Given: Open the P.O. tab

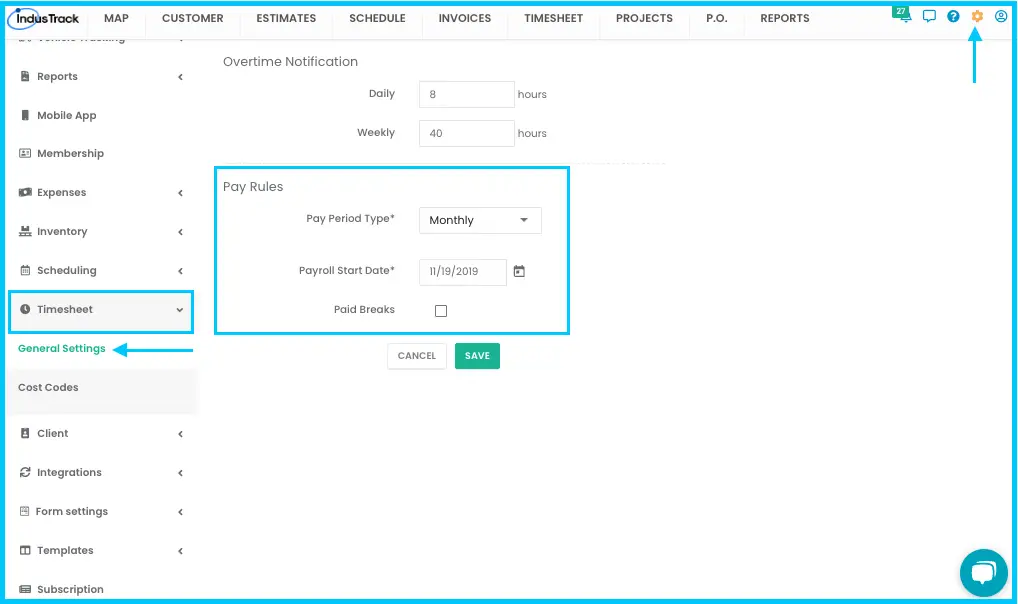Looking at the screenshot, I should pos(717,18).
